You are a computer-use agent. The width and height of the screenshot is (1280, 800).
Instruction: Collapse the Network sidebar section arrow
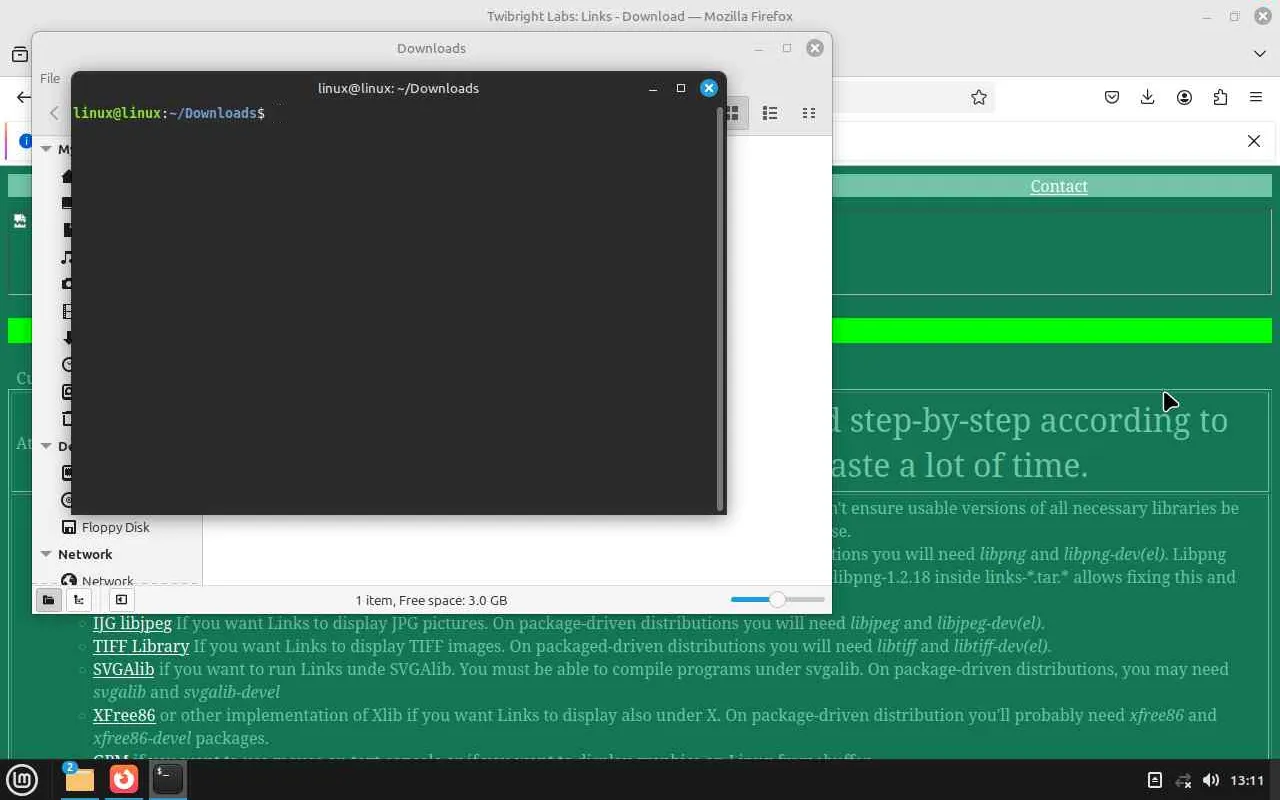pos(46,554)
